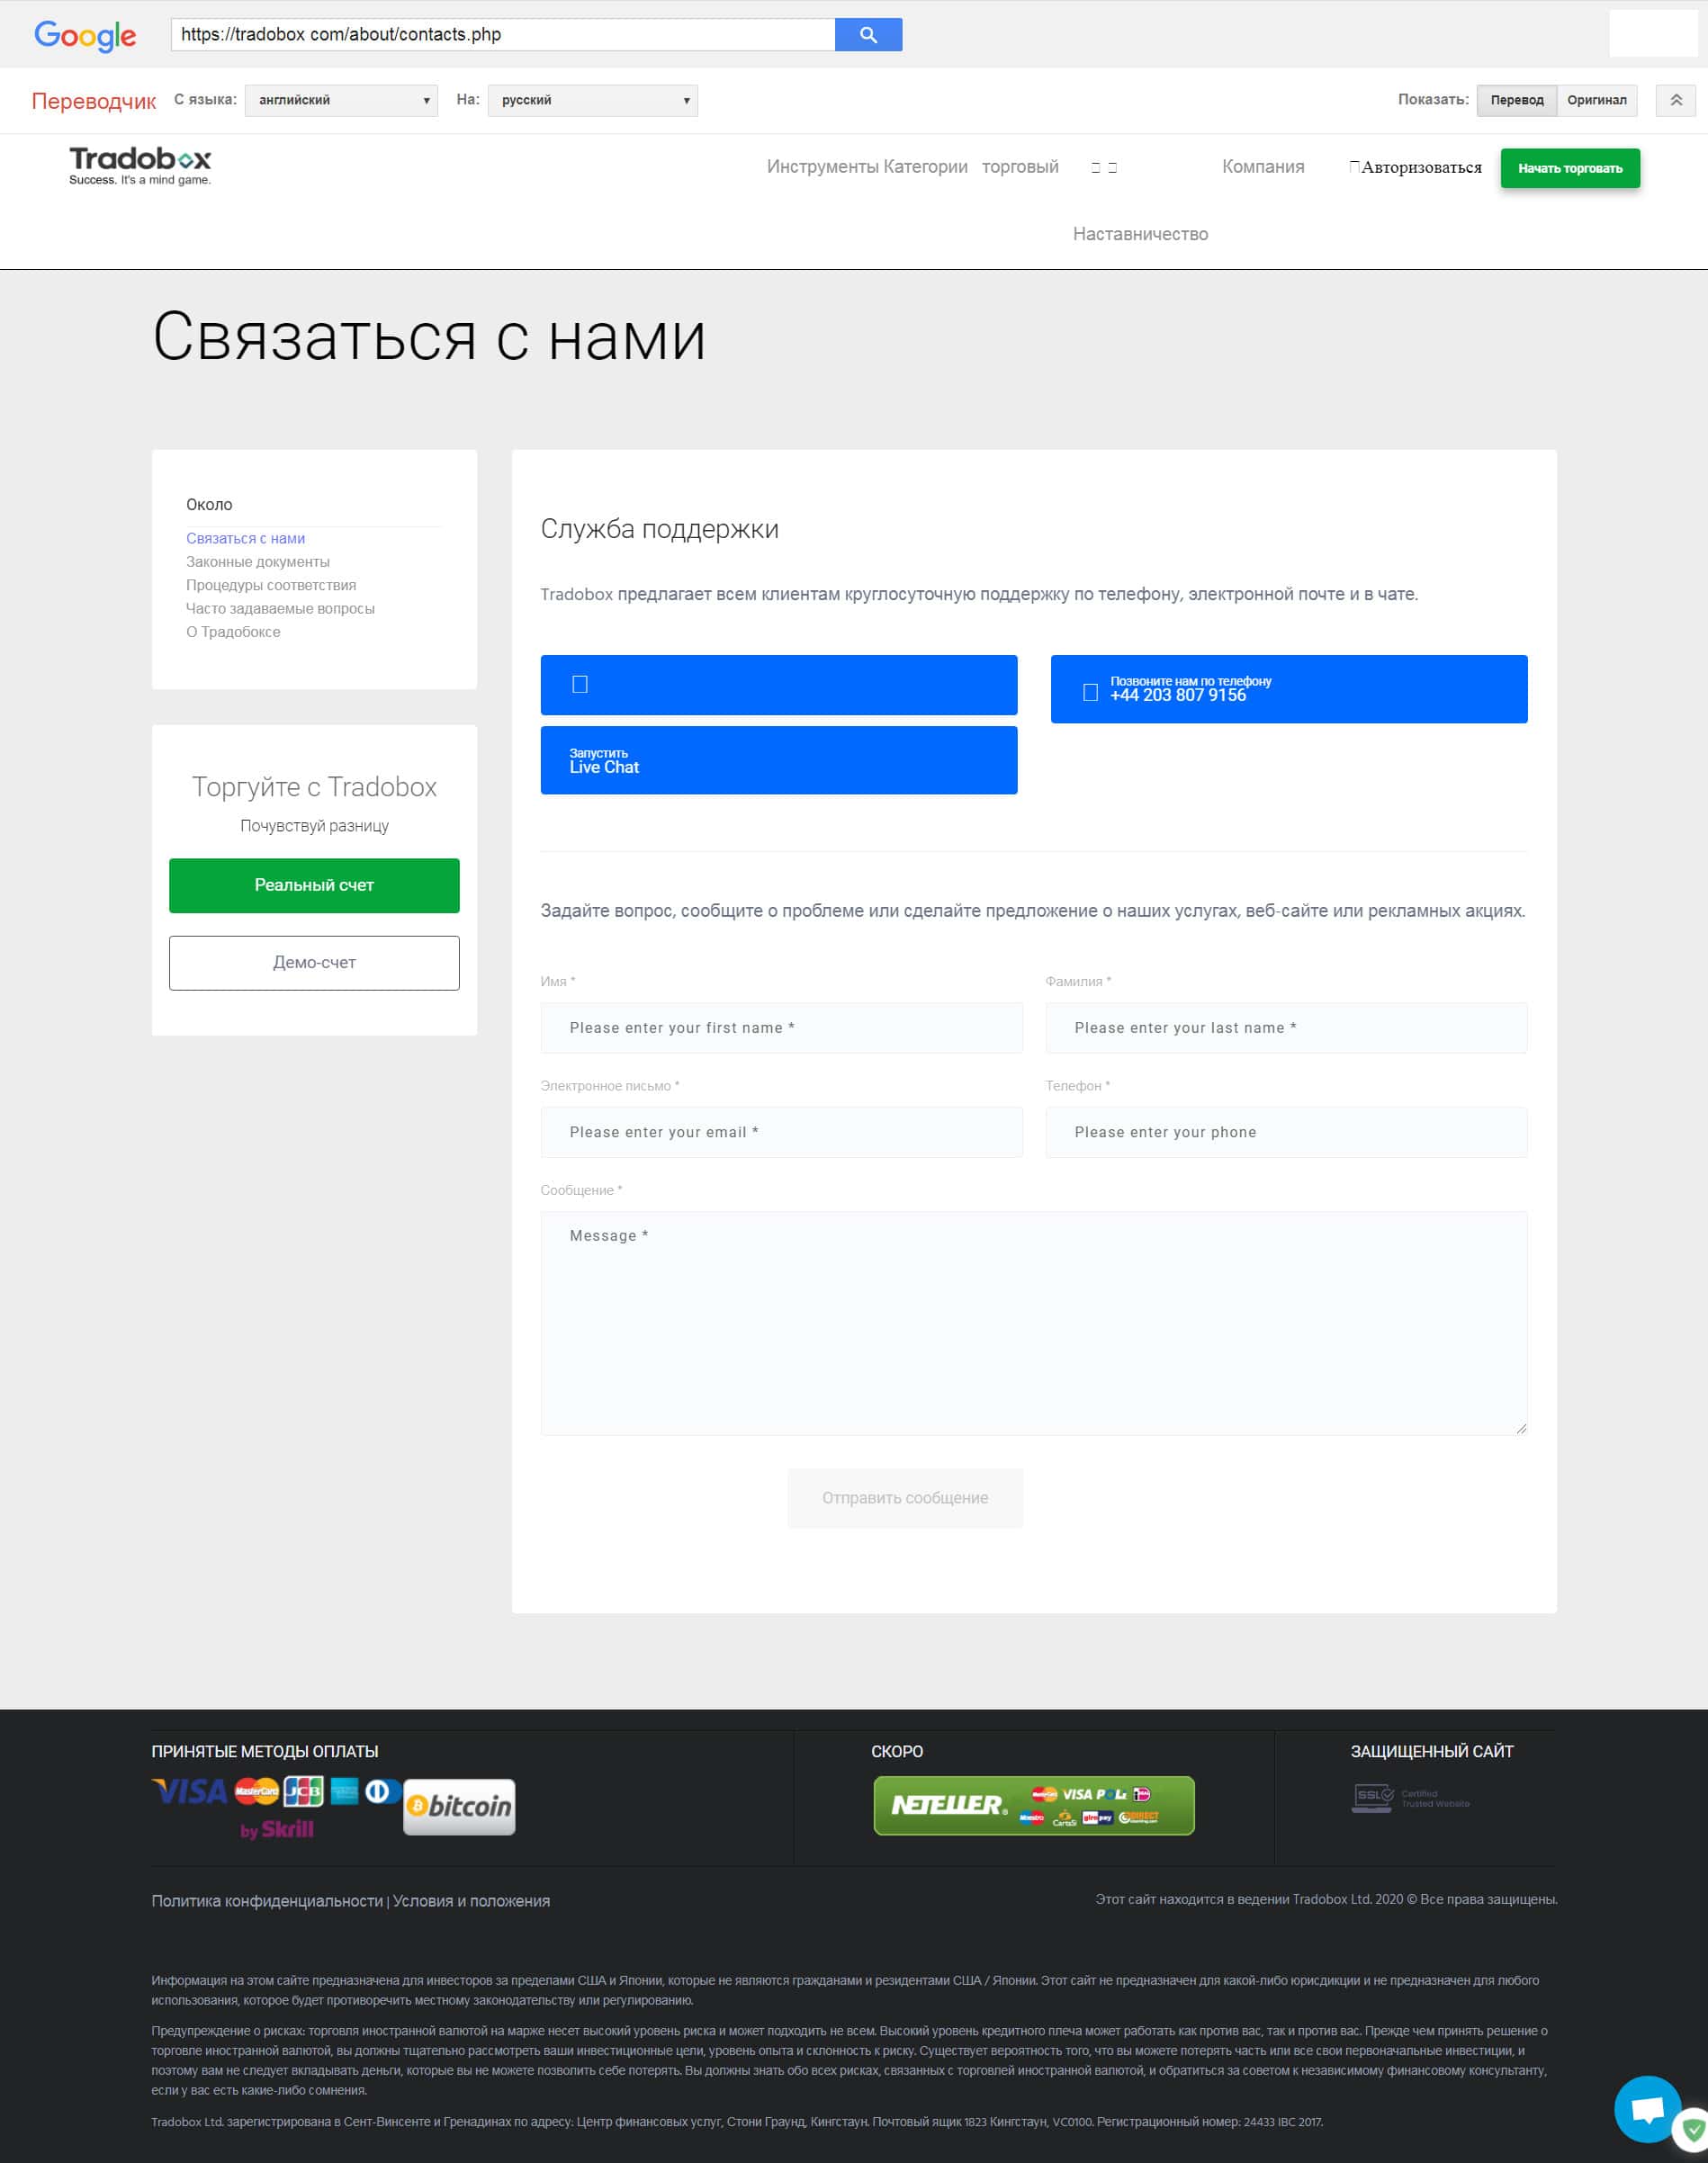Click the bitcoin payment badge
Image resolution: width=1708 pixels, height=2163 pixels.
[459, 1806]
